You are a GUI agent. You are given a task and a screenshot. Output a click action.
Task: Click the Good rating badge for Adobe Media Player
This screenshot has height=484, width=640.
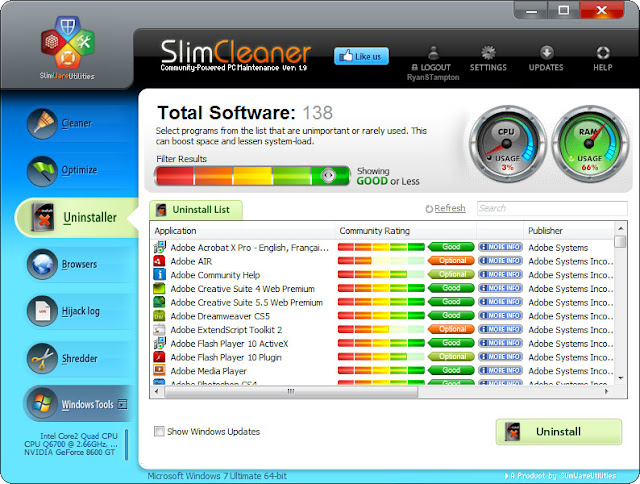coord(451,370)
